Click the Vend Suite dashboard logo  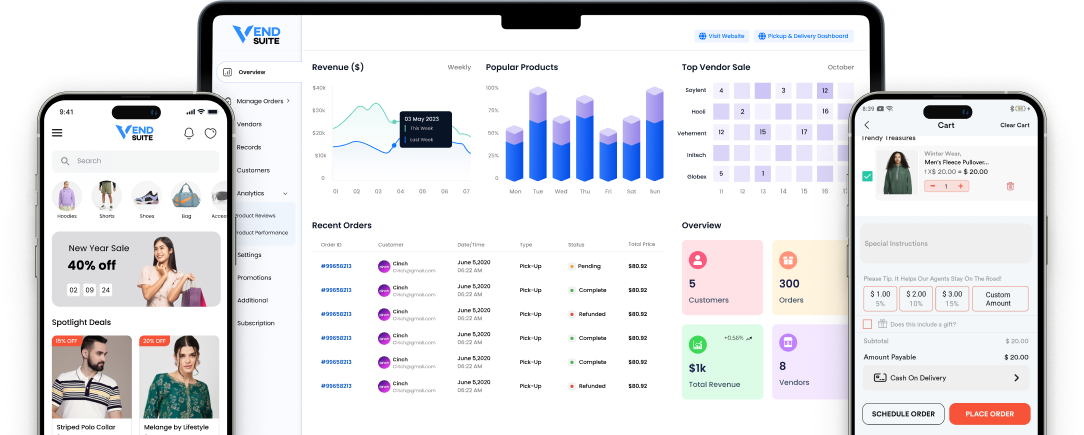(256, 35)
